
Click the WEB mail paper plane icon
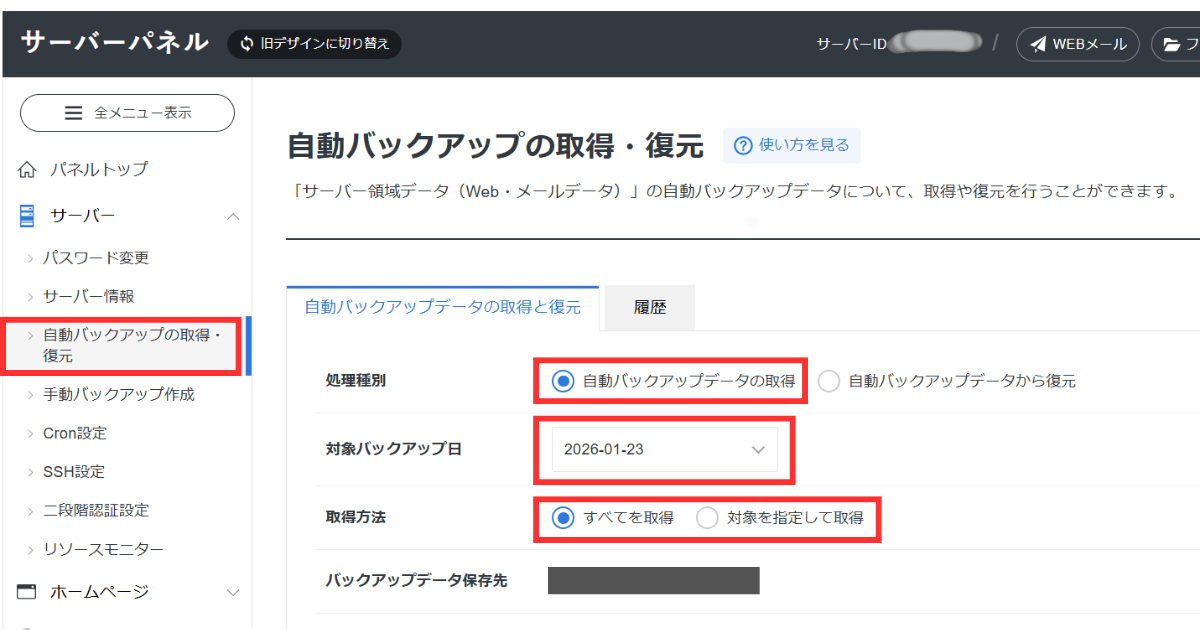(x=1038, y=44)
